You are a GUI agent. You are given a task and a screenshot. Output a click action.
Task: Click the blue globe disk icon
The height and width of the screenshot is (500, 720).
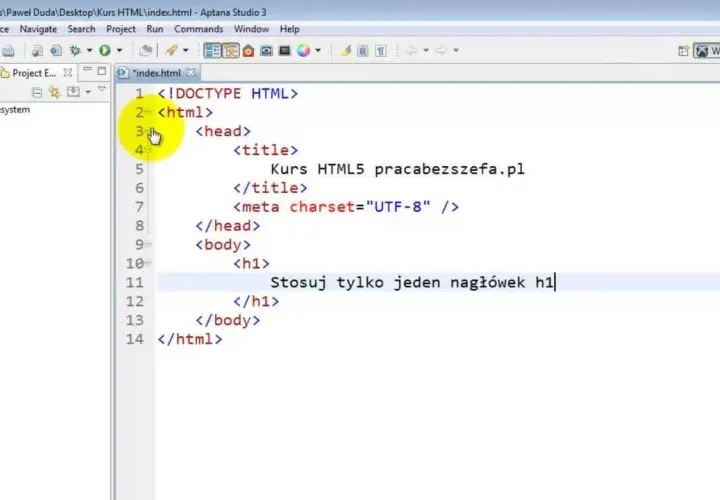(56, 51)
